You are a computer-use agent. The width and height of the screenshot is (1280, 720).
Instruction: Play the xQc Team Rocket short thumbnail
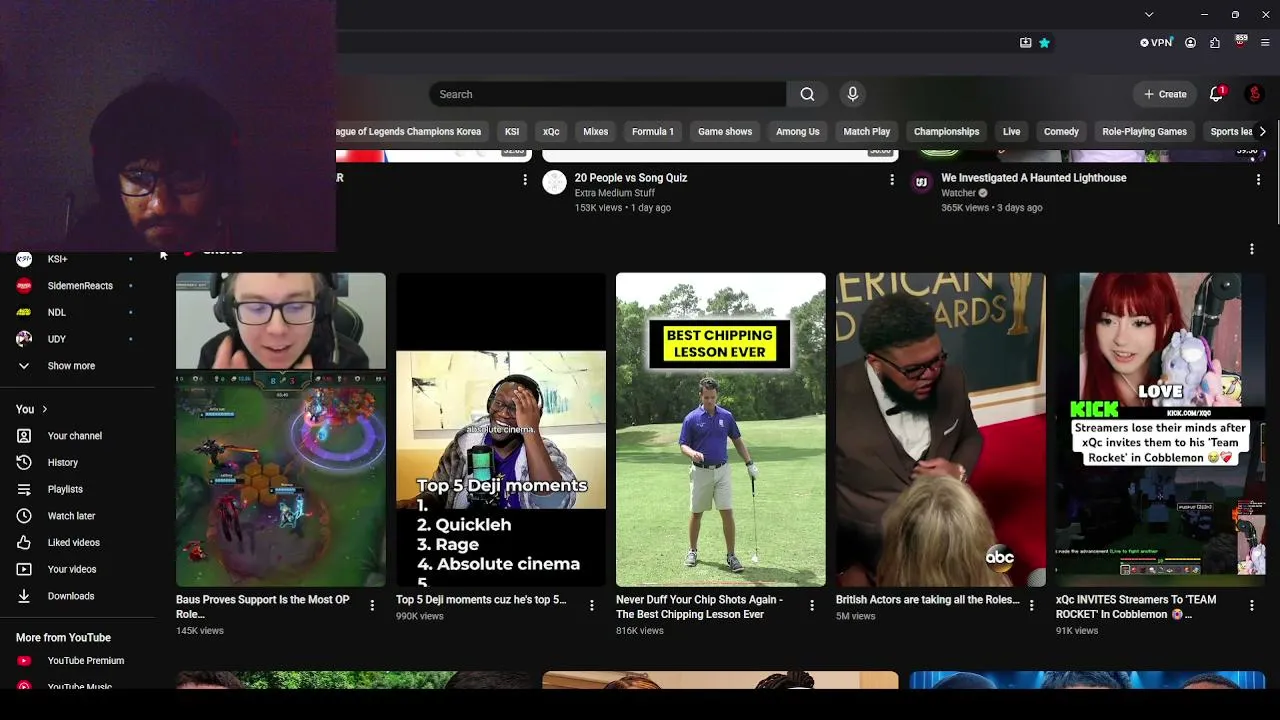point(1161,429)
